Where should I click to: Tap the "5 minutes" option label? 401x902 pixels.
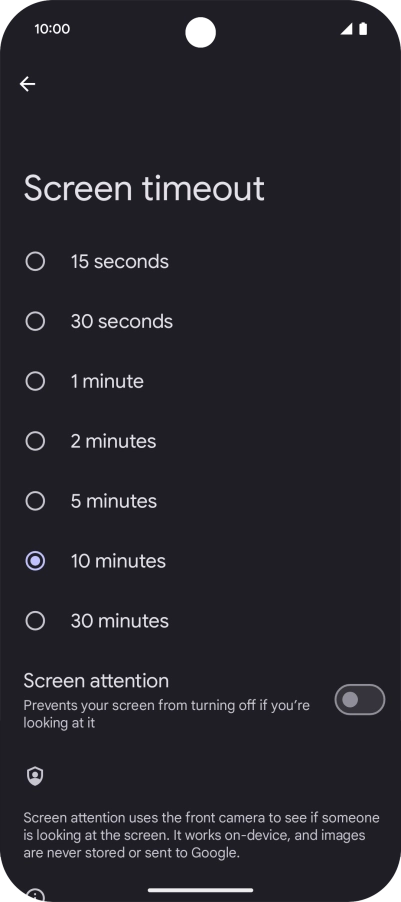pyautogui.click(x=113, y=501)
